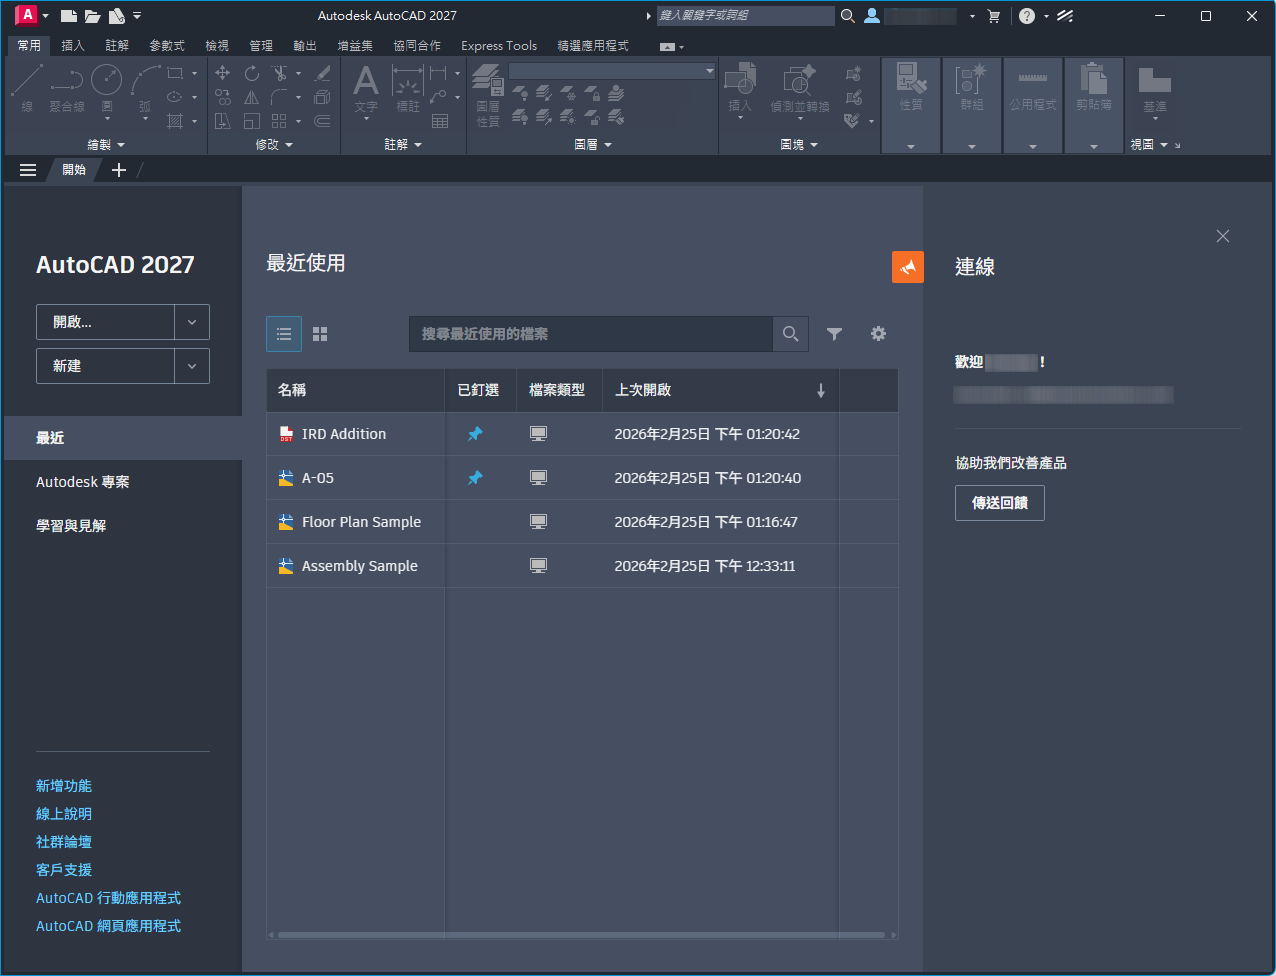Click the New file icon in Quick Access toolbar
Image resolution: width=1276 pixels, height=976 pixels.
[69, 16]
